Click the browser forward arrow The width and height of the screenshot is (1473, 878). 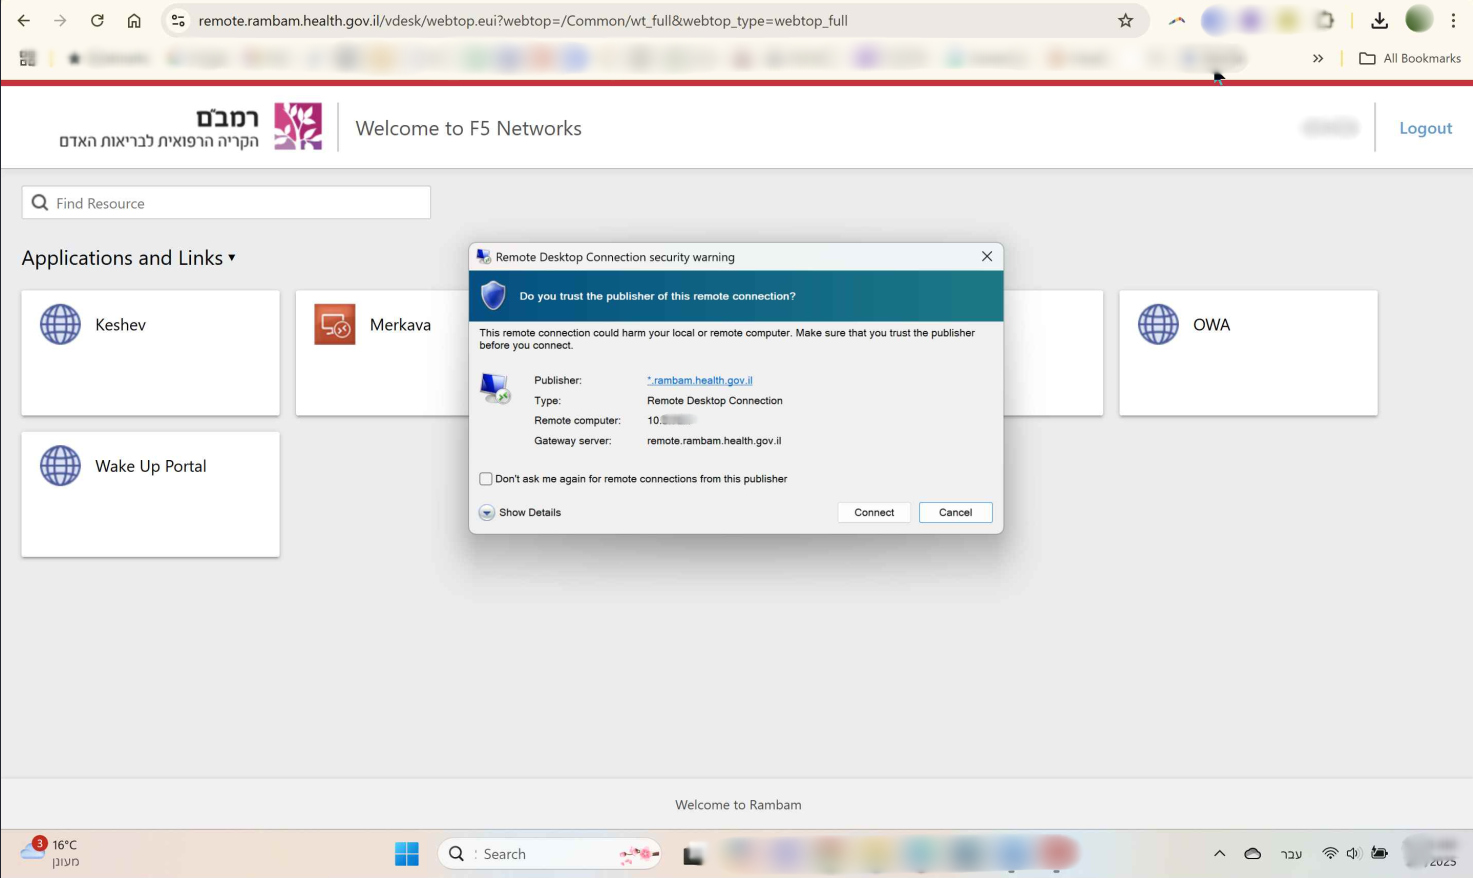click(x=60, y=20)
